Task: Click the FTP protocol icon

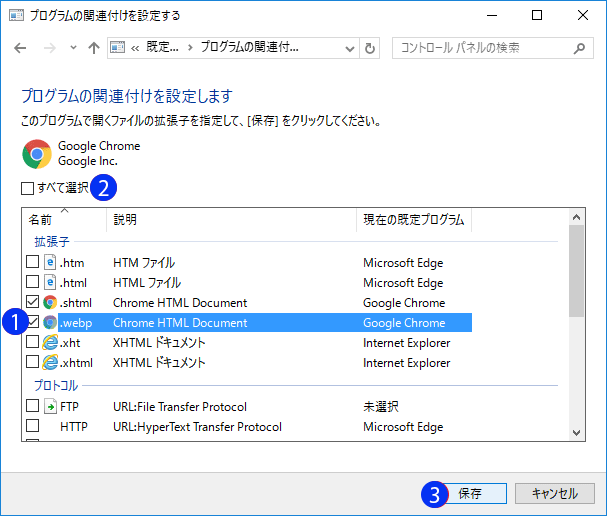Action: coord(50,406)
